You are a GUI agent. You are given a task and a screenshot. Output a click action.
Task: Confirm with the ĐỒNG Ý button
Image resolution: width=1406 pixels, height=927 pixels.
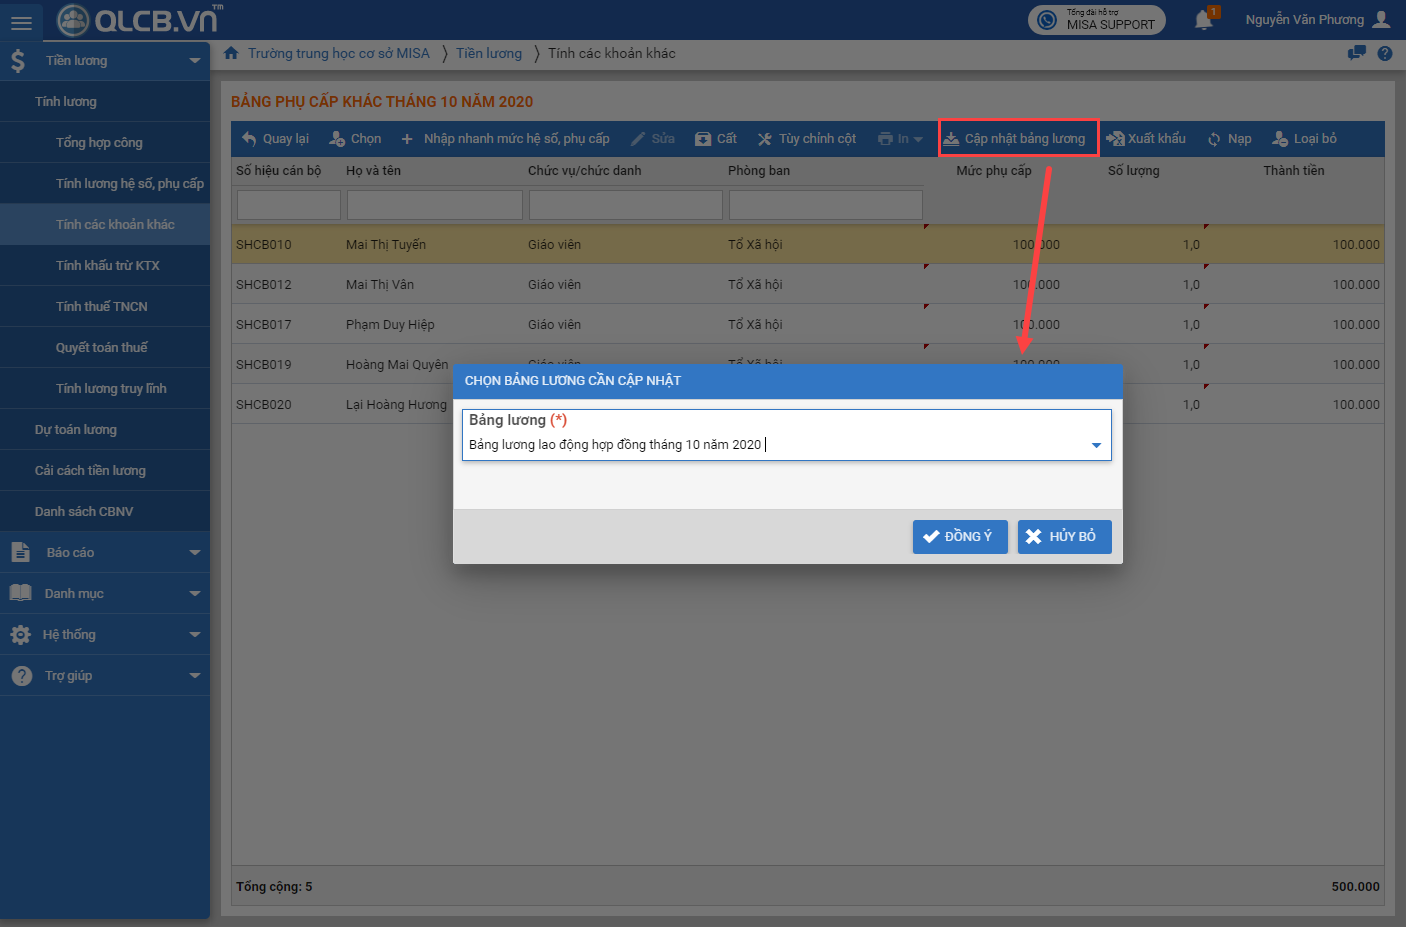click(959, 537)
